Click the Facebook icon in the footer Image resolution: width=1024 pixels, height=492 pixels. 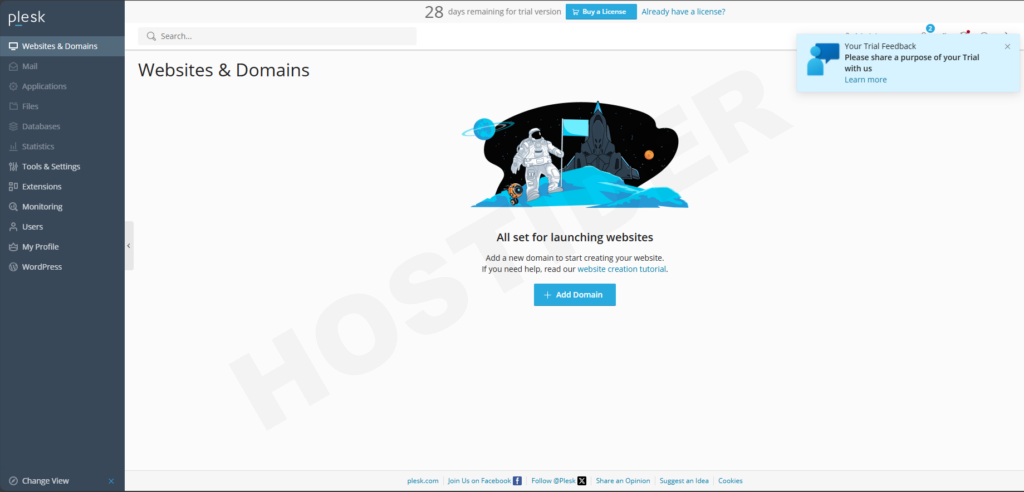[517, 481]
